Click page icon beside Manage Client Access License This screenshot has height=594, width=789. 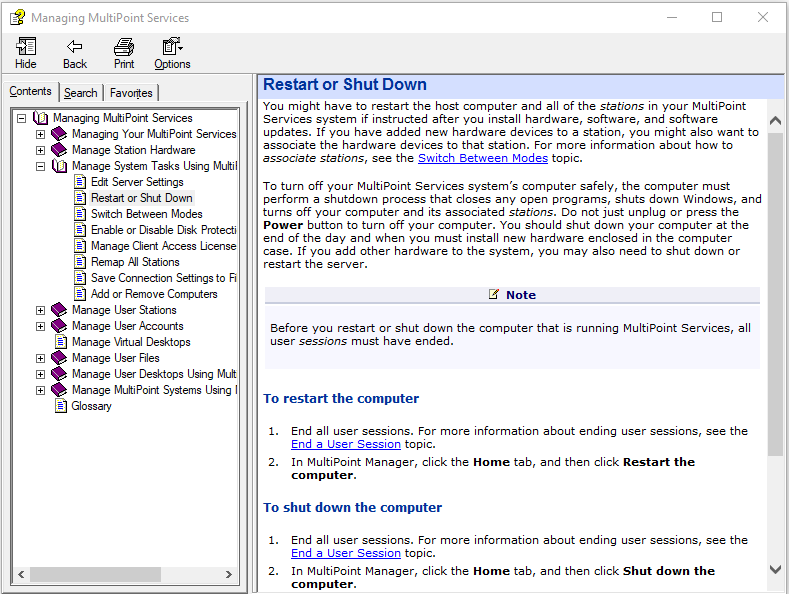click(x=80, y=246)
